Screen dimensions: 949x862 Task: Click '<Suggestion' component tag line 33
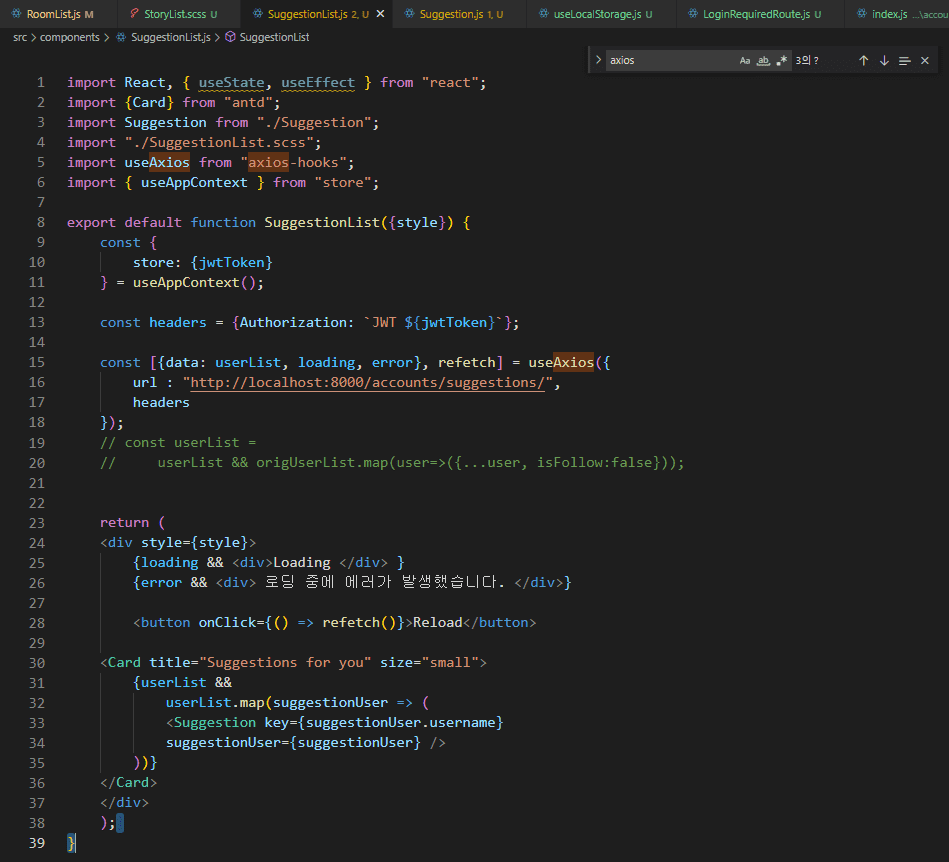[x=211, y=723]
